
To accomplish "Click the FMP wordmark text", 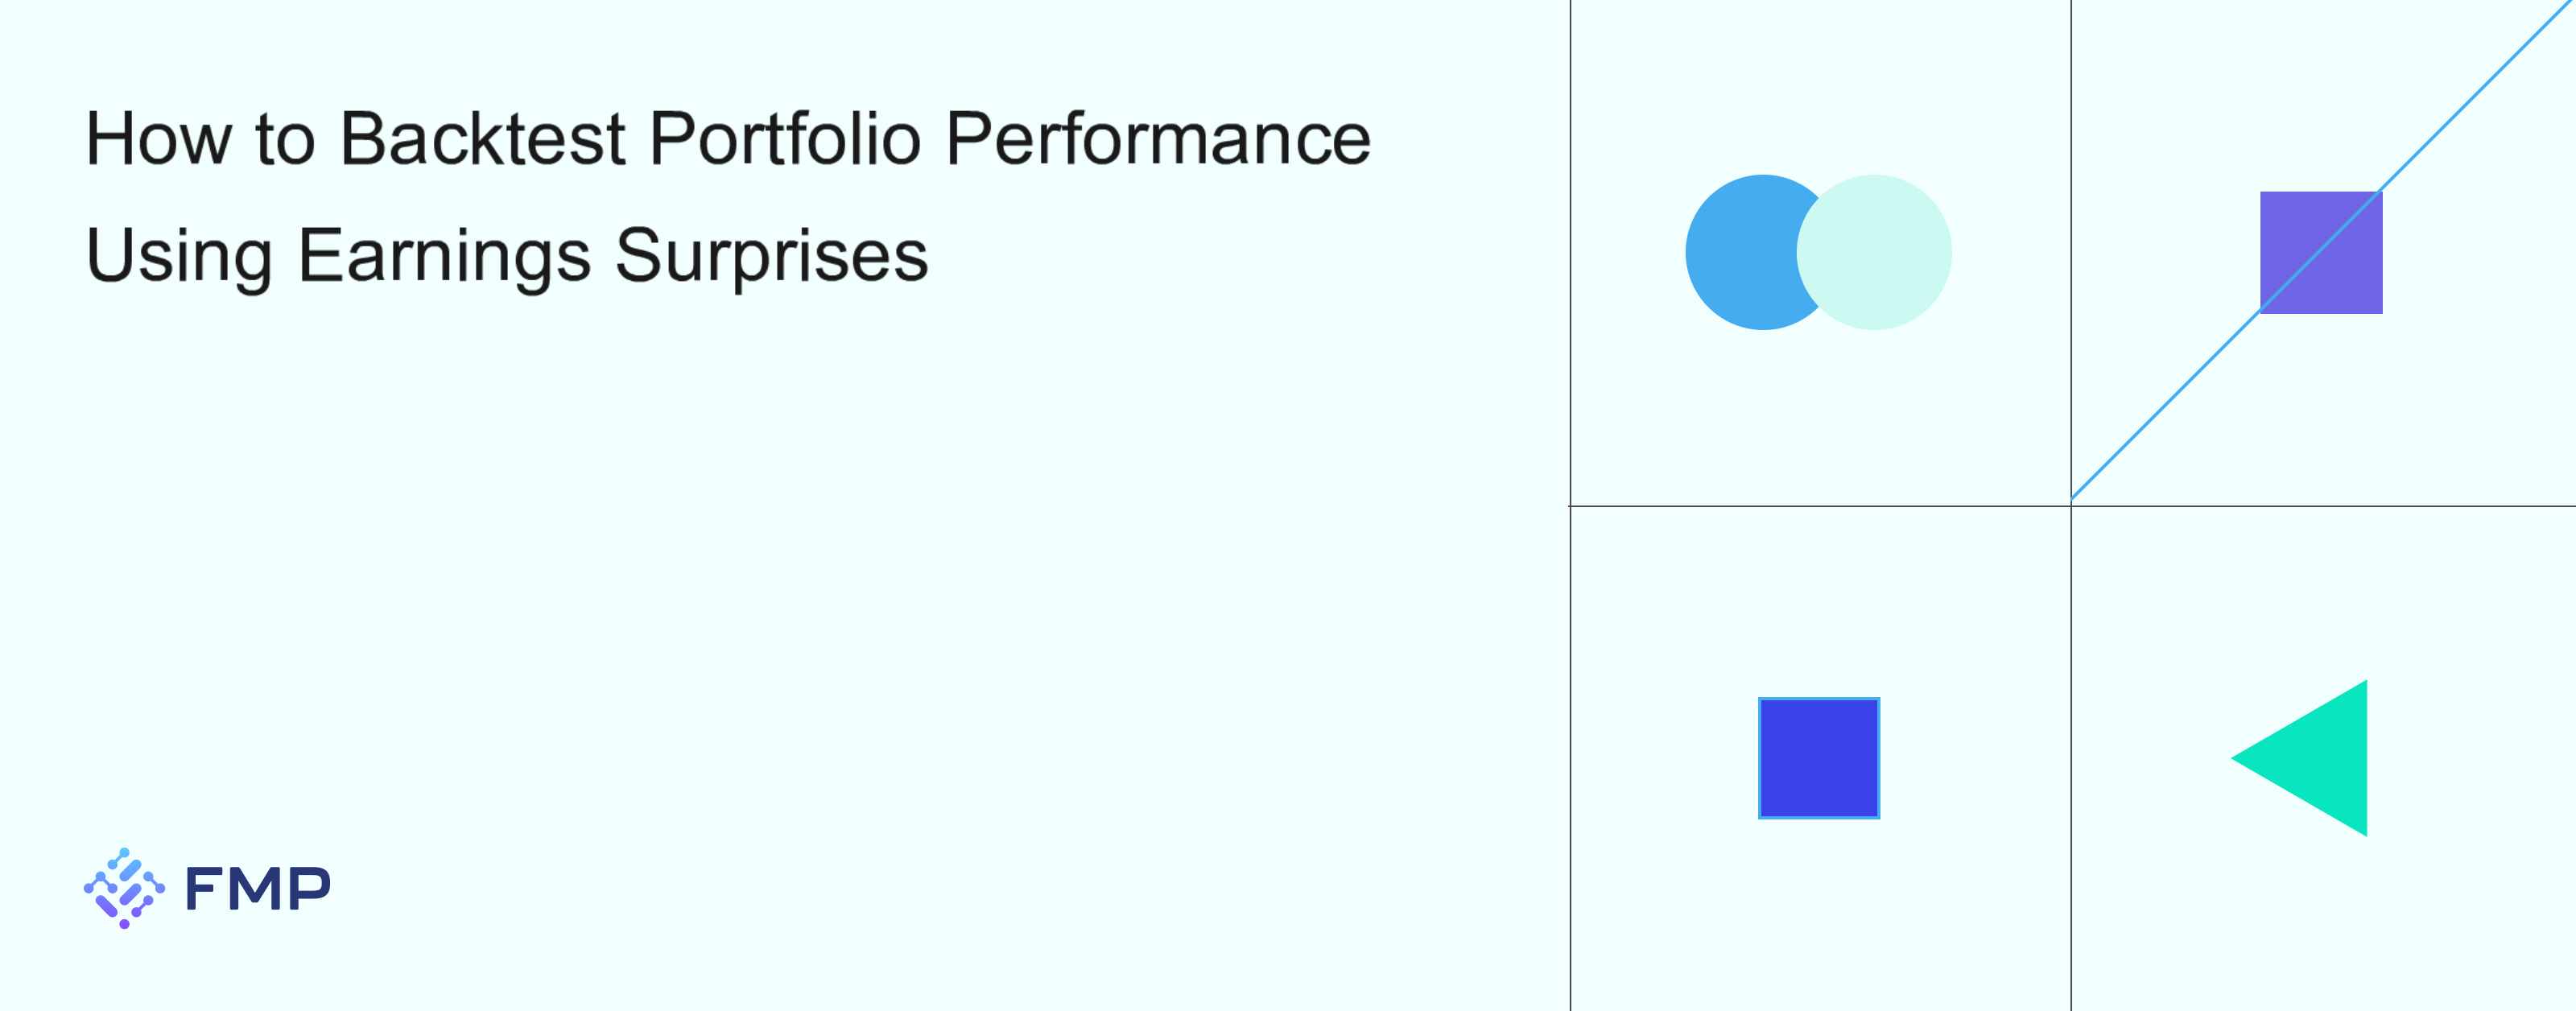I will click(257, 889).
